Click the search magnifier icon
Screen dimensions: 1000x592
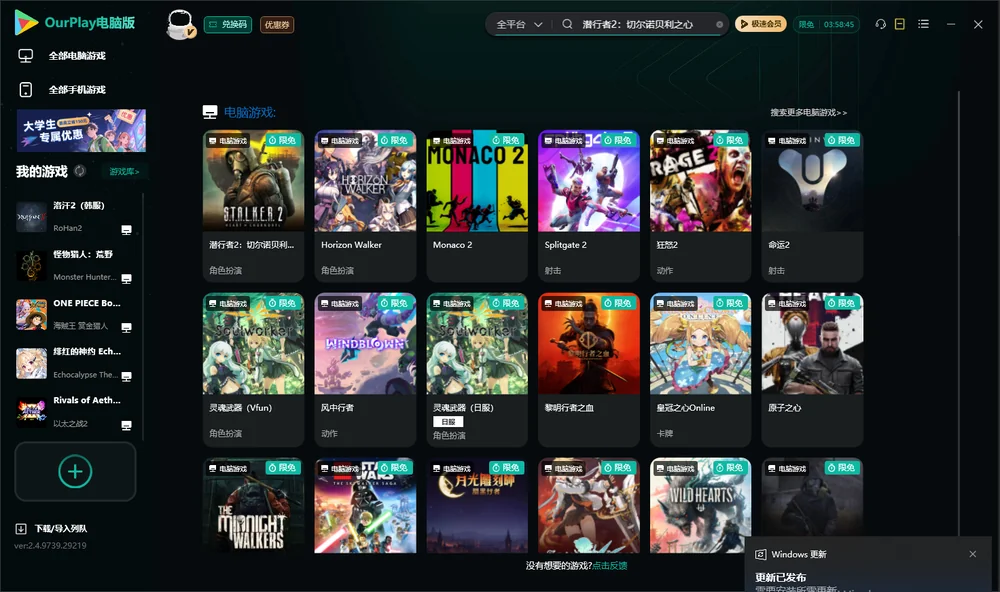(x=567, y=24)
